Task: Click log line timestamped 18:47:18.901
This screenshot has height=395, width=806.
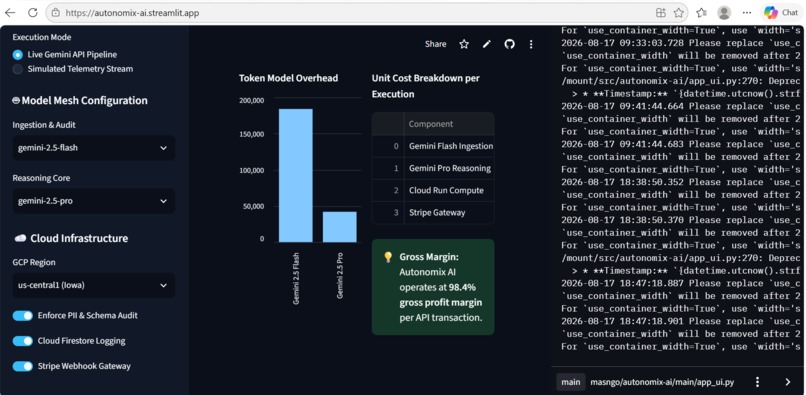Action: point(681,321)
